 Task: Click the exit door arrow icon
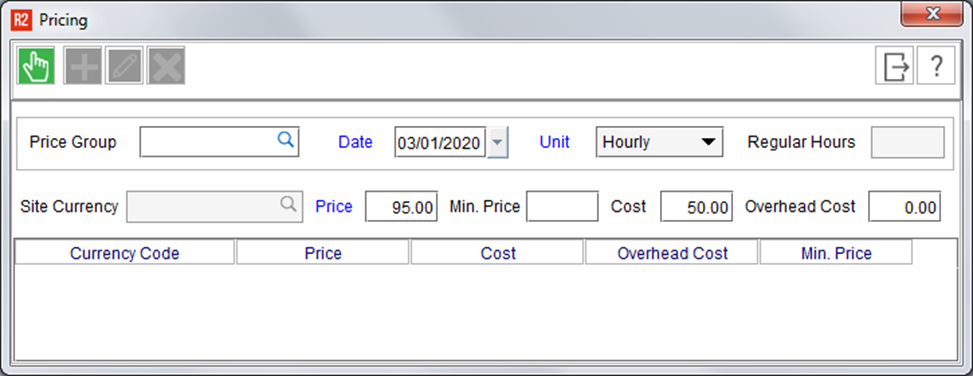coord(895,66)
